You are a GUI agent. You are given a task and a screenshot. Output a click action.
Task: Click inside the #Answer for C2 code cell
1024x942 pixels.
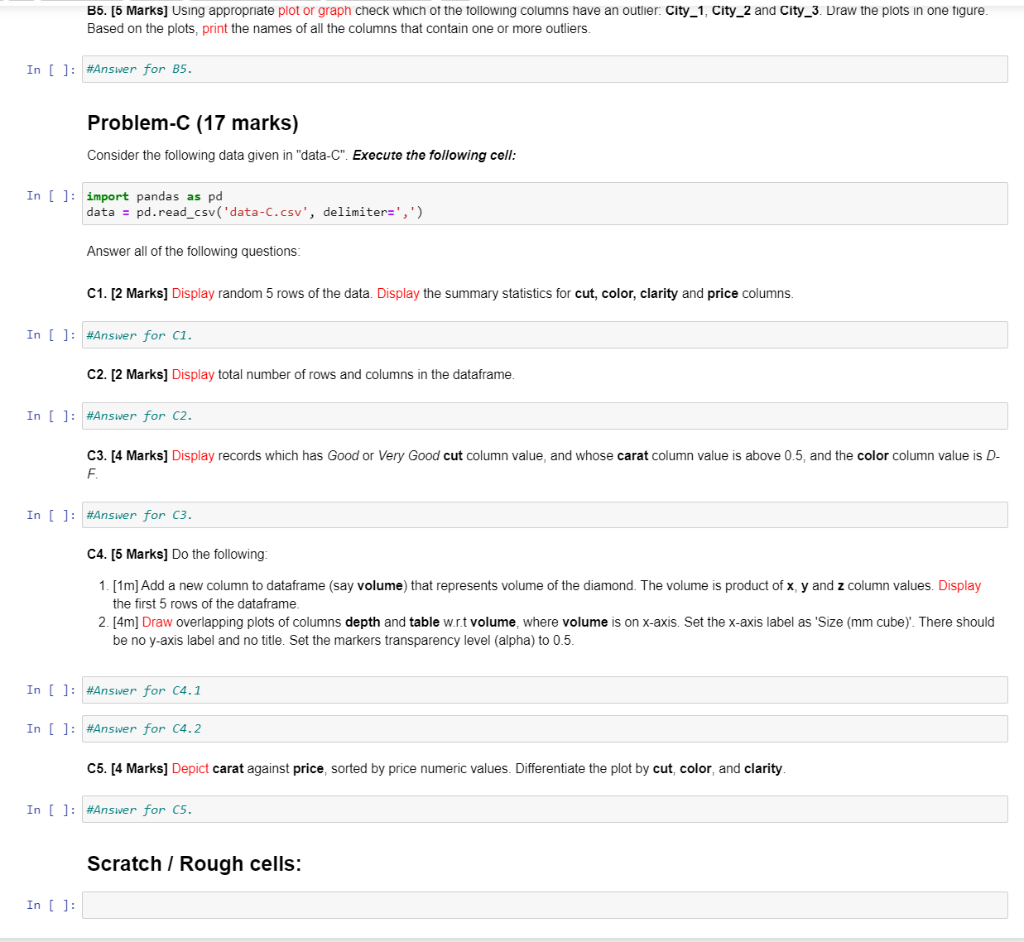(400, 415)
